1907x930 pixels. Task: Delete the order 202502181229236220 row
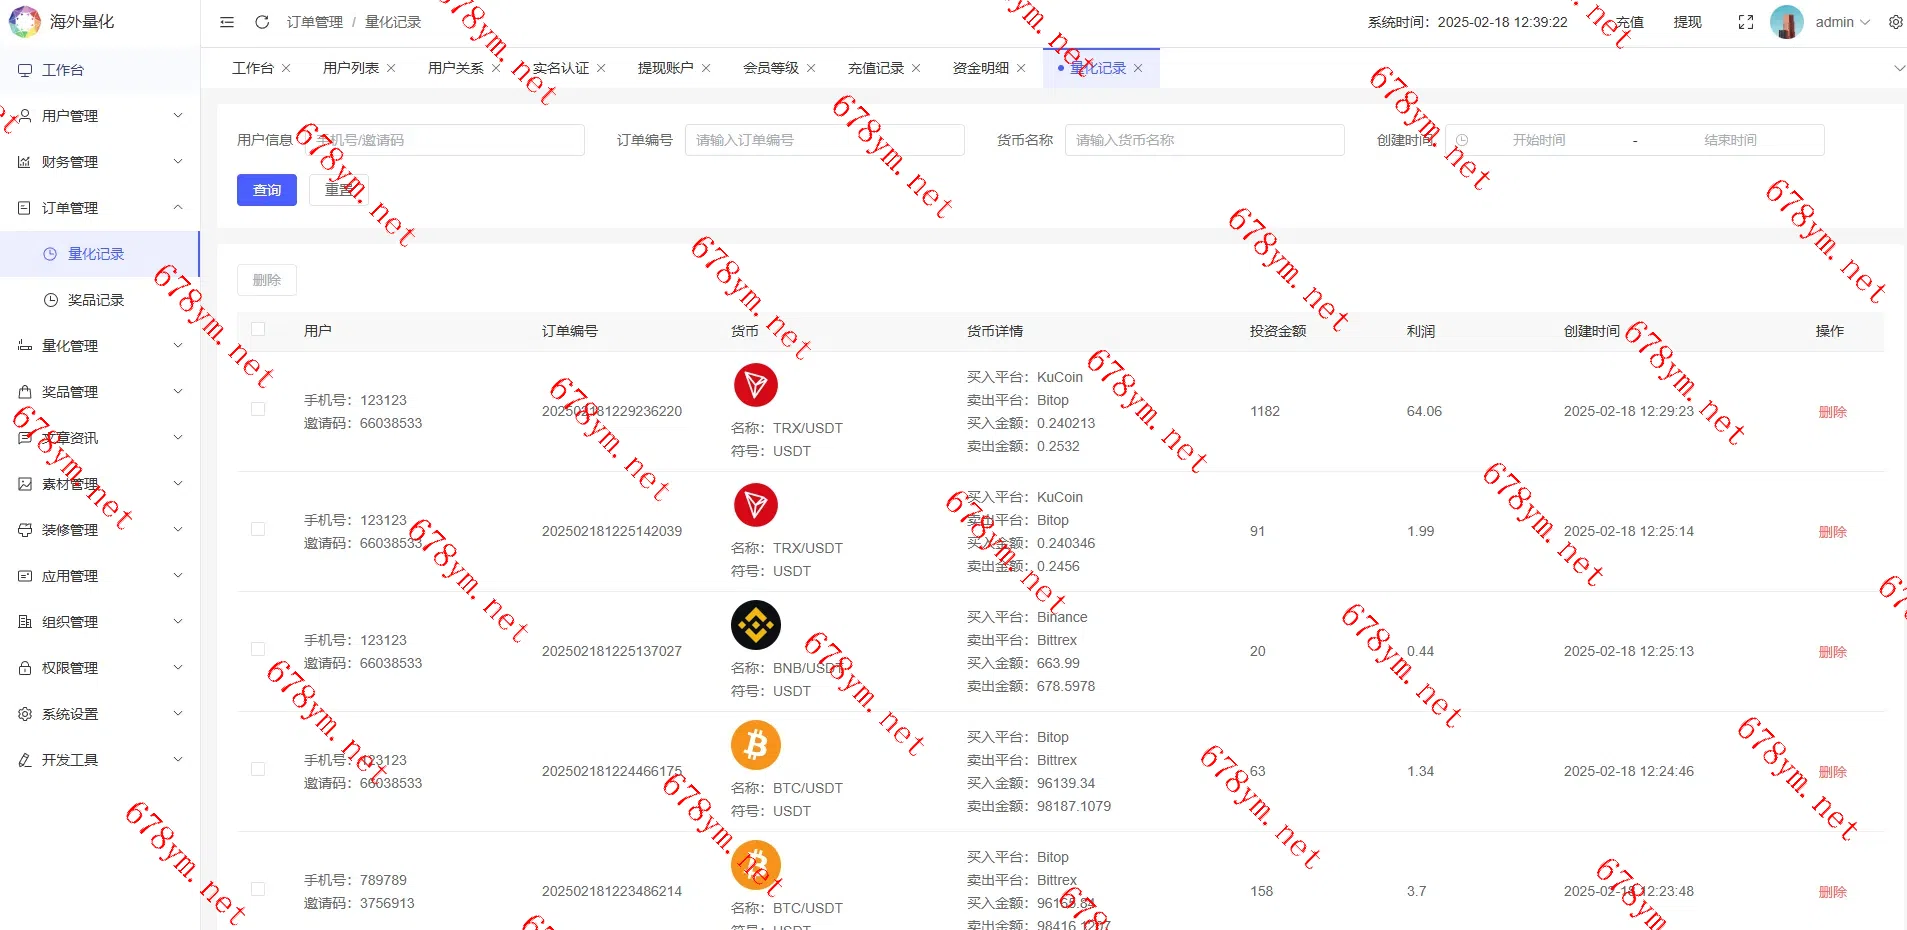tap(1832, 412)
